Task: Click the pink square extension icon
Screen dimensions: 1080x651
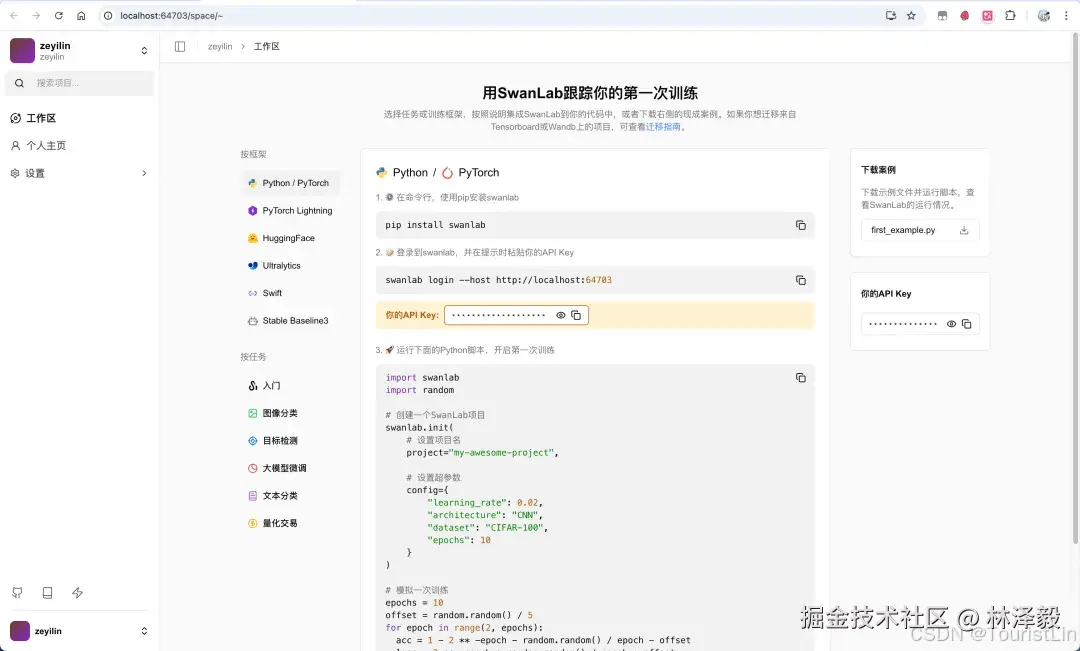Action: point(988,15)
